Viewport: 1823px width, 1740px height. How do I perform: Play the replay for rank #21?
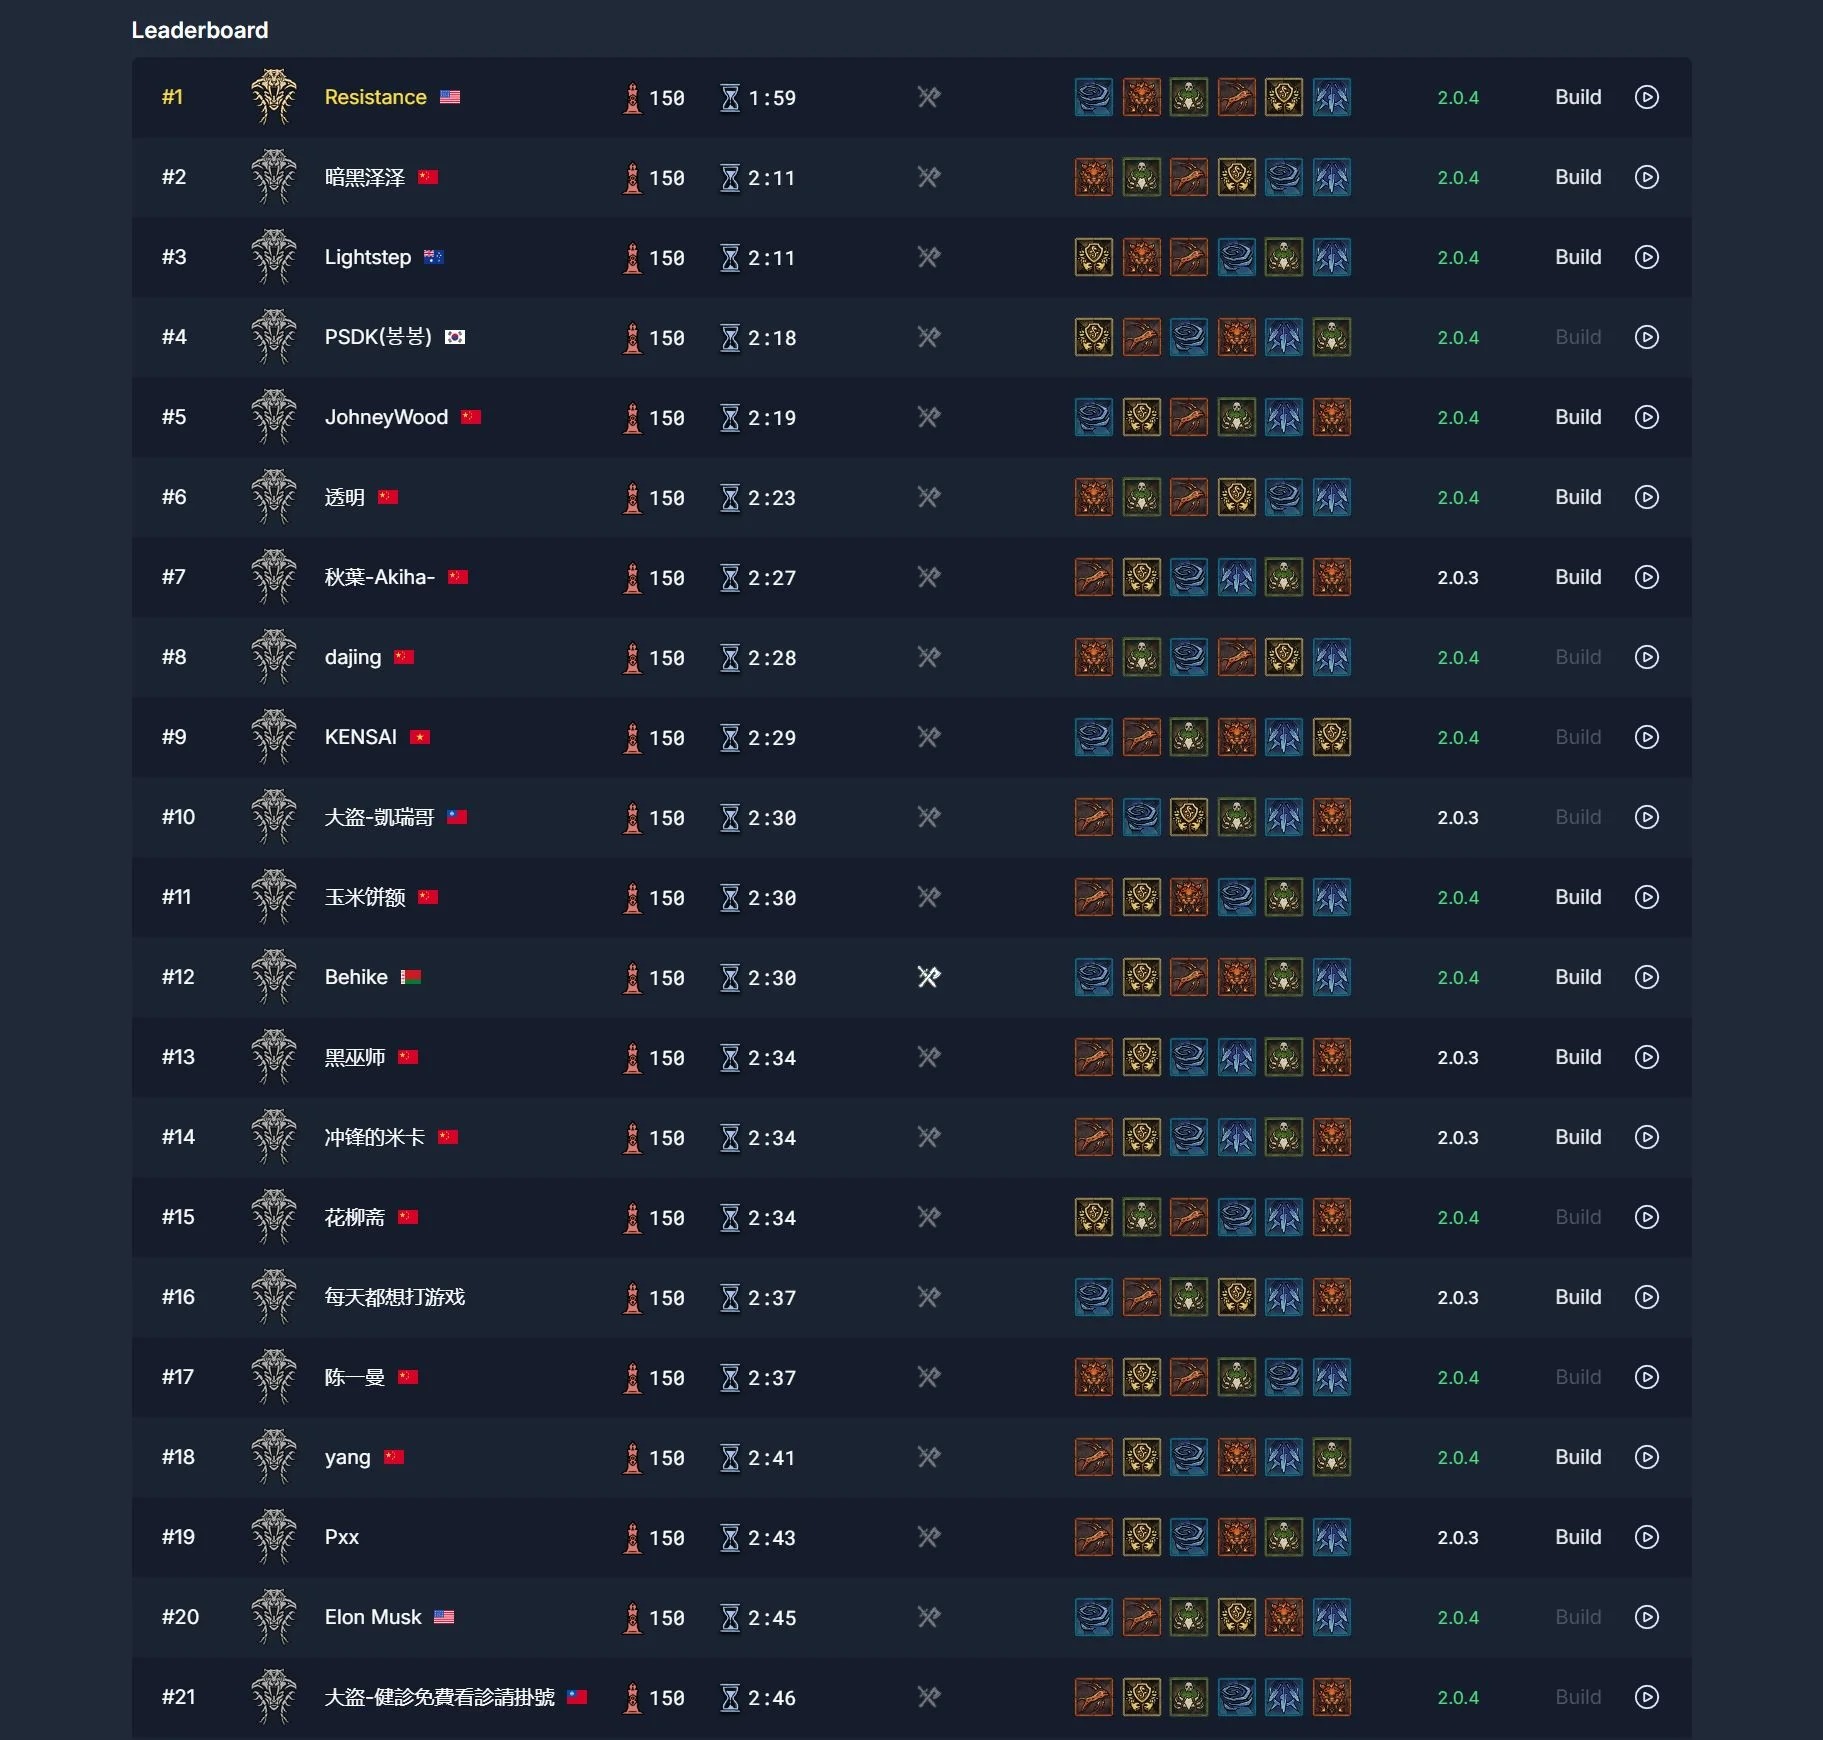coord(1646,1697)
